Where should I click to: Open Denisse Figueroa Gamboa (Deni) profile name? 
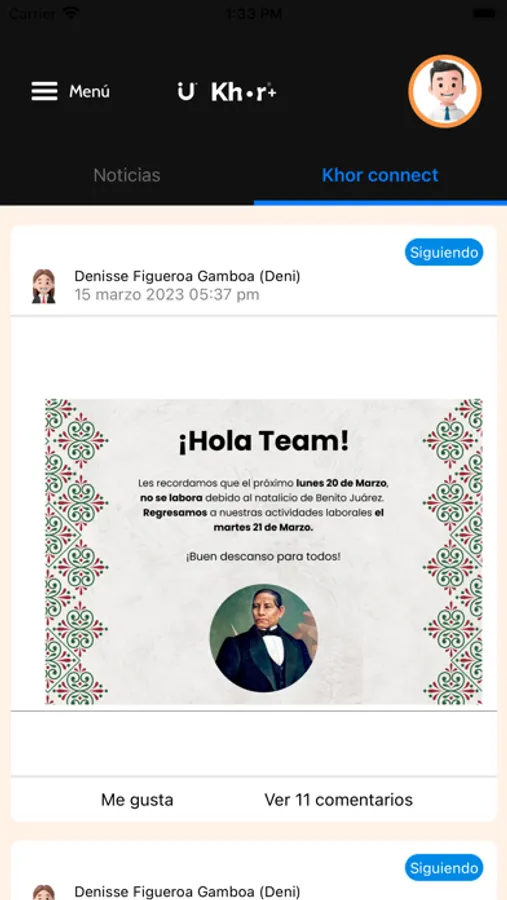(x=187, y=277)
